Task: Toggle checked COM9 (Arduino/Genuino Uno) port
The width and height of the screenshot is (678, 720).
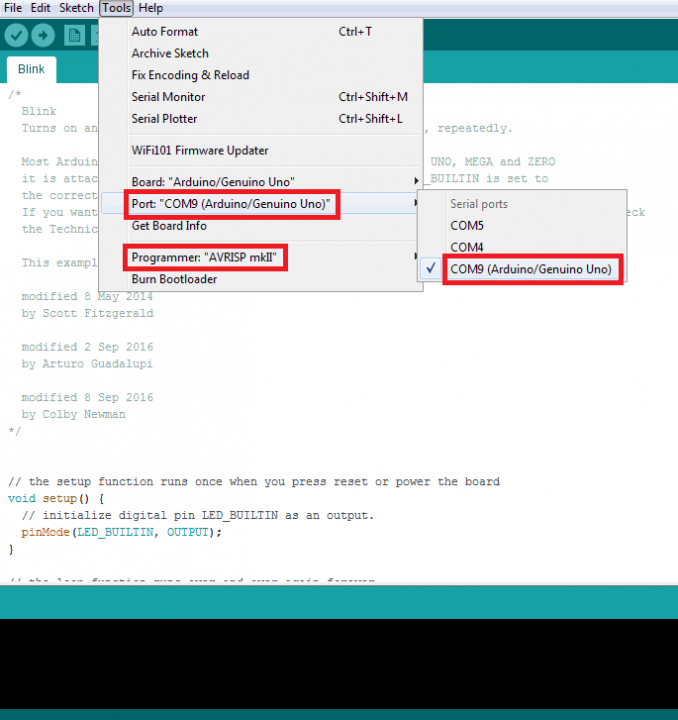Action: 522,269
